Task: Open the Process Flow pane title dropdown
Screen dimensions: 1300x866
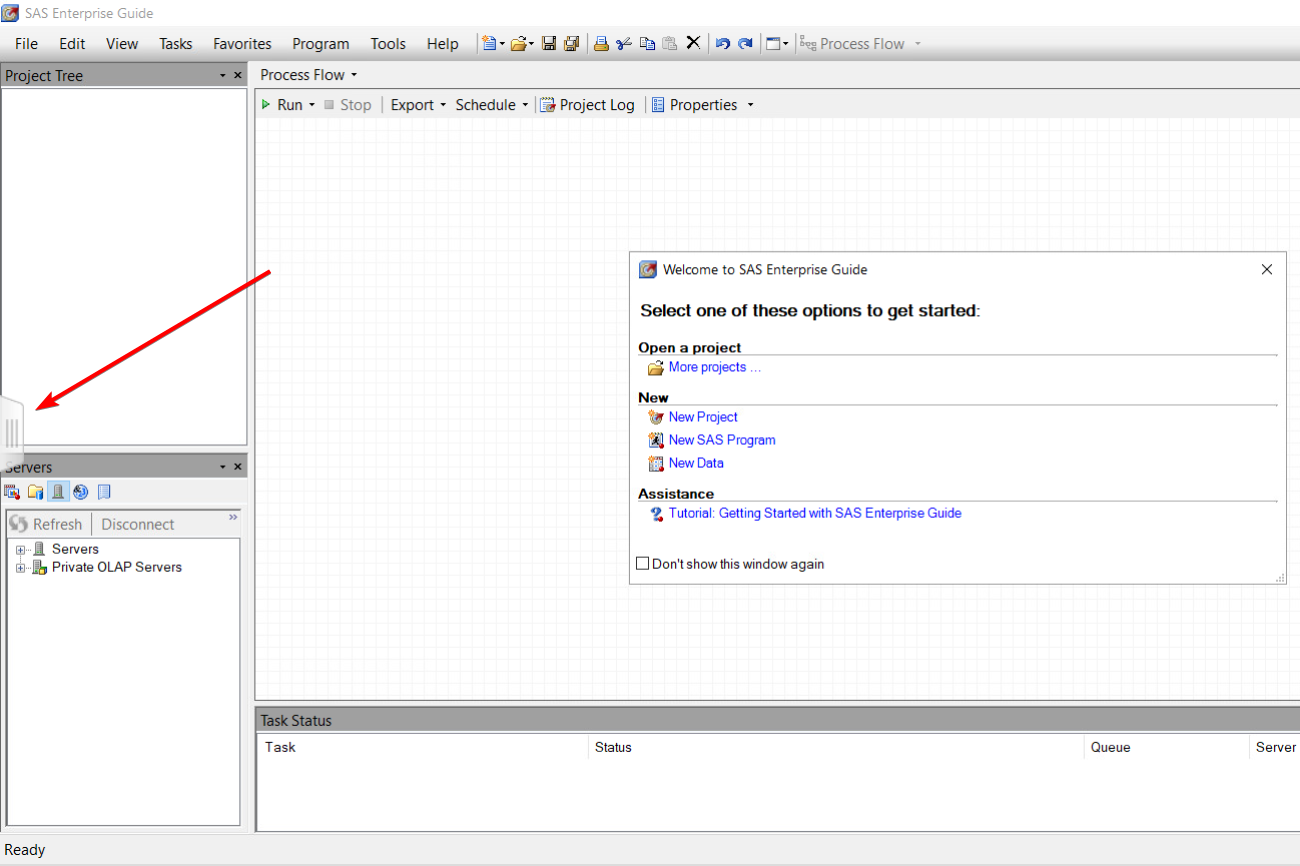Action: pos(354,75)
